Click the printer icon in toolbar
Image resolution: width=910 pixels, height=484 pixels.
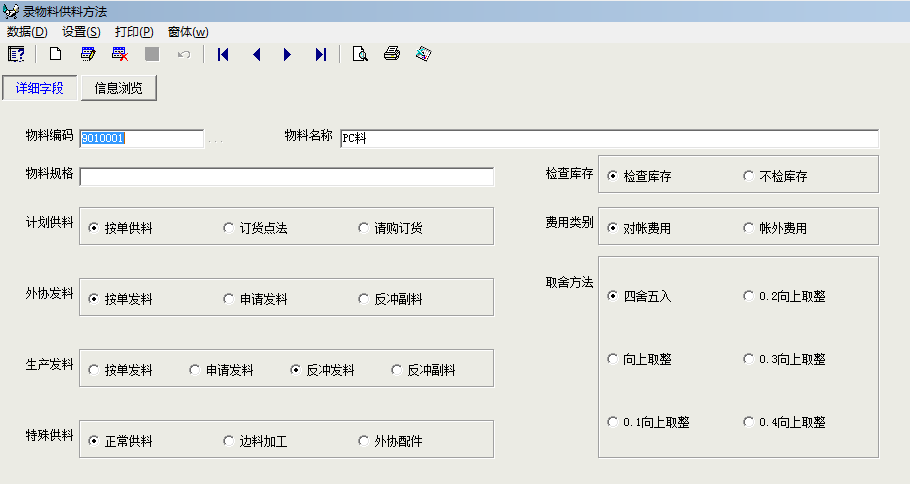point(392,54)
